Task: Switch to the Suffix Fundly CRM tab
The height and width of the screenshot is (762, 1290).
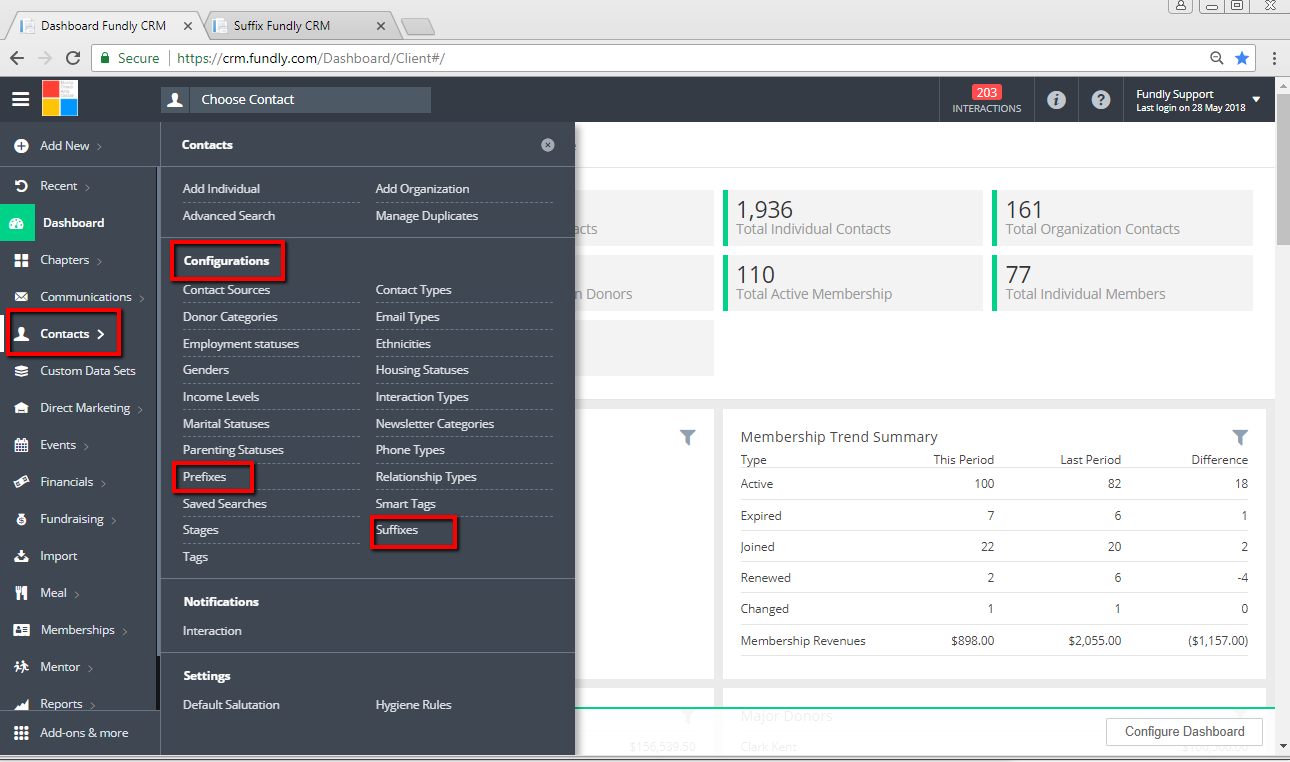Action: tap(296, 25)
